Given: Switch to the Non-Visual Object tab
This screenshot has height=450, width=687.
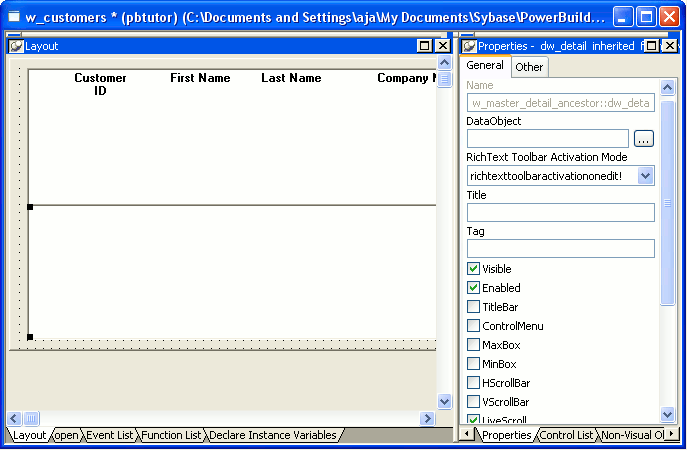Looking at the screenshot, I should (632, 435).
